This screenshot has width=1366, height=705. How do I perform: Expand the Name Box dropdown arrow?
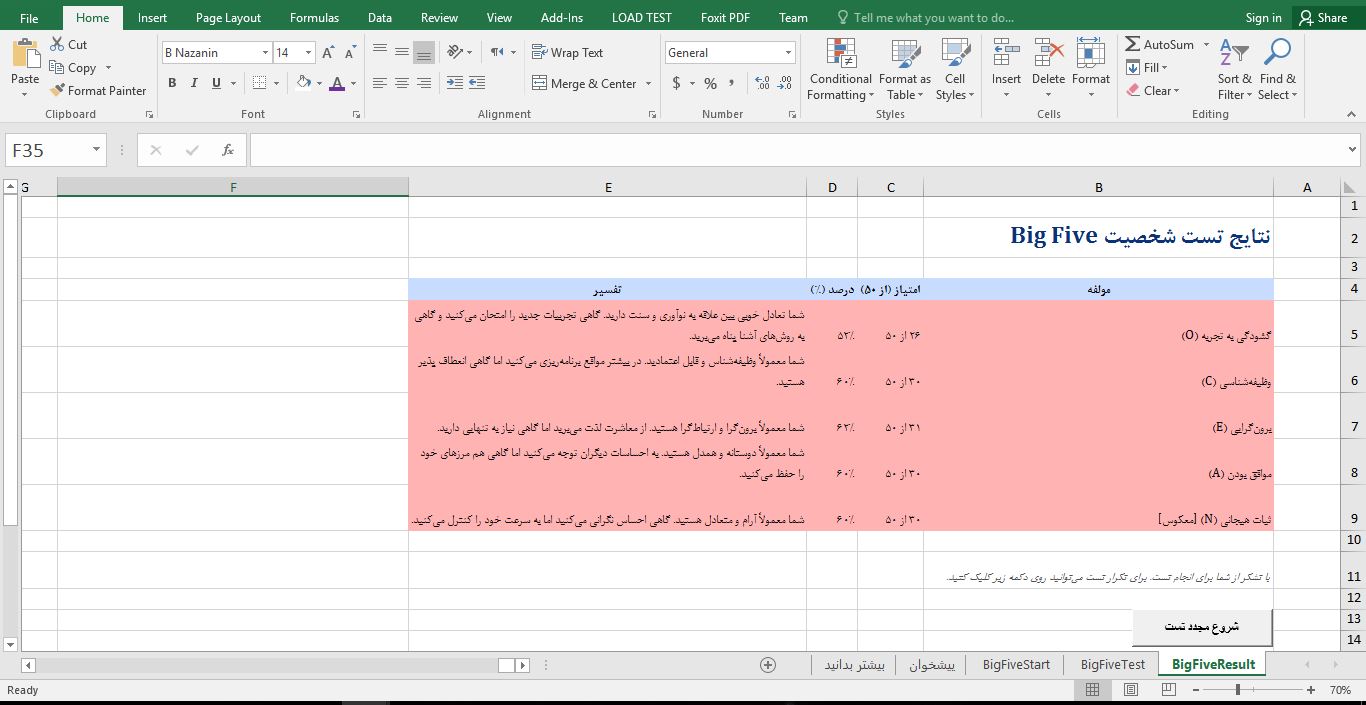(96, 150)
